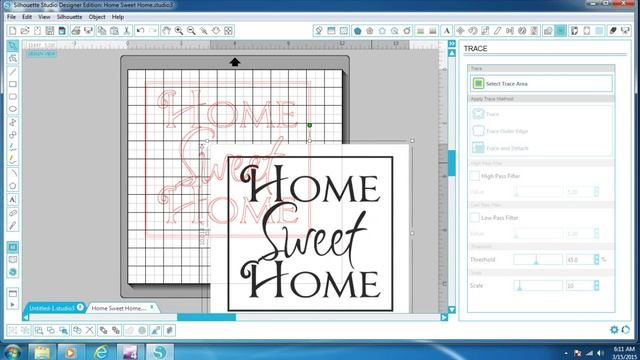Click the Paste clipboard icon
Screen dimensions: 640x360
coord(114,31)
